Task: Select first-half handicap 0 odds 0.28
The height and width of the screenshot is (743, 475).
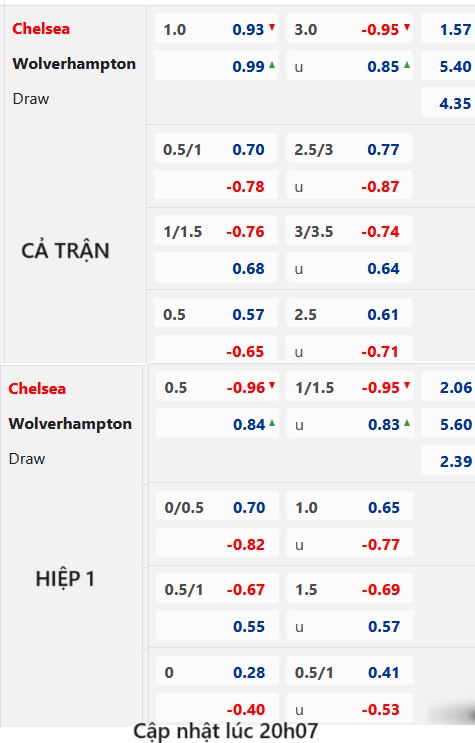Action: (x=249, y=672)
